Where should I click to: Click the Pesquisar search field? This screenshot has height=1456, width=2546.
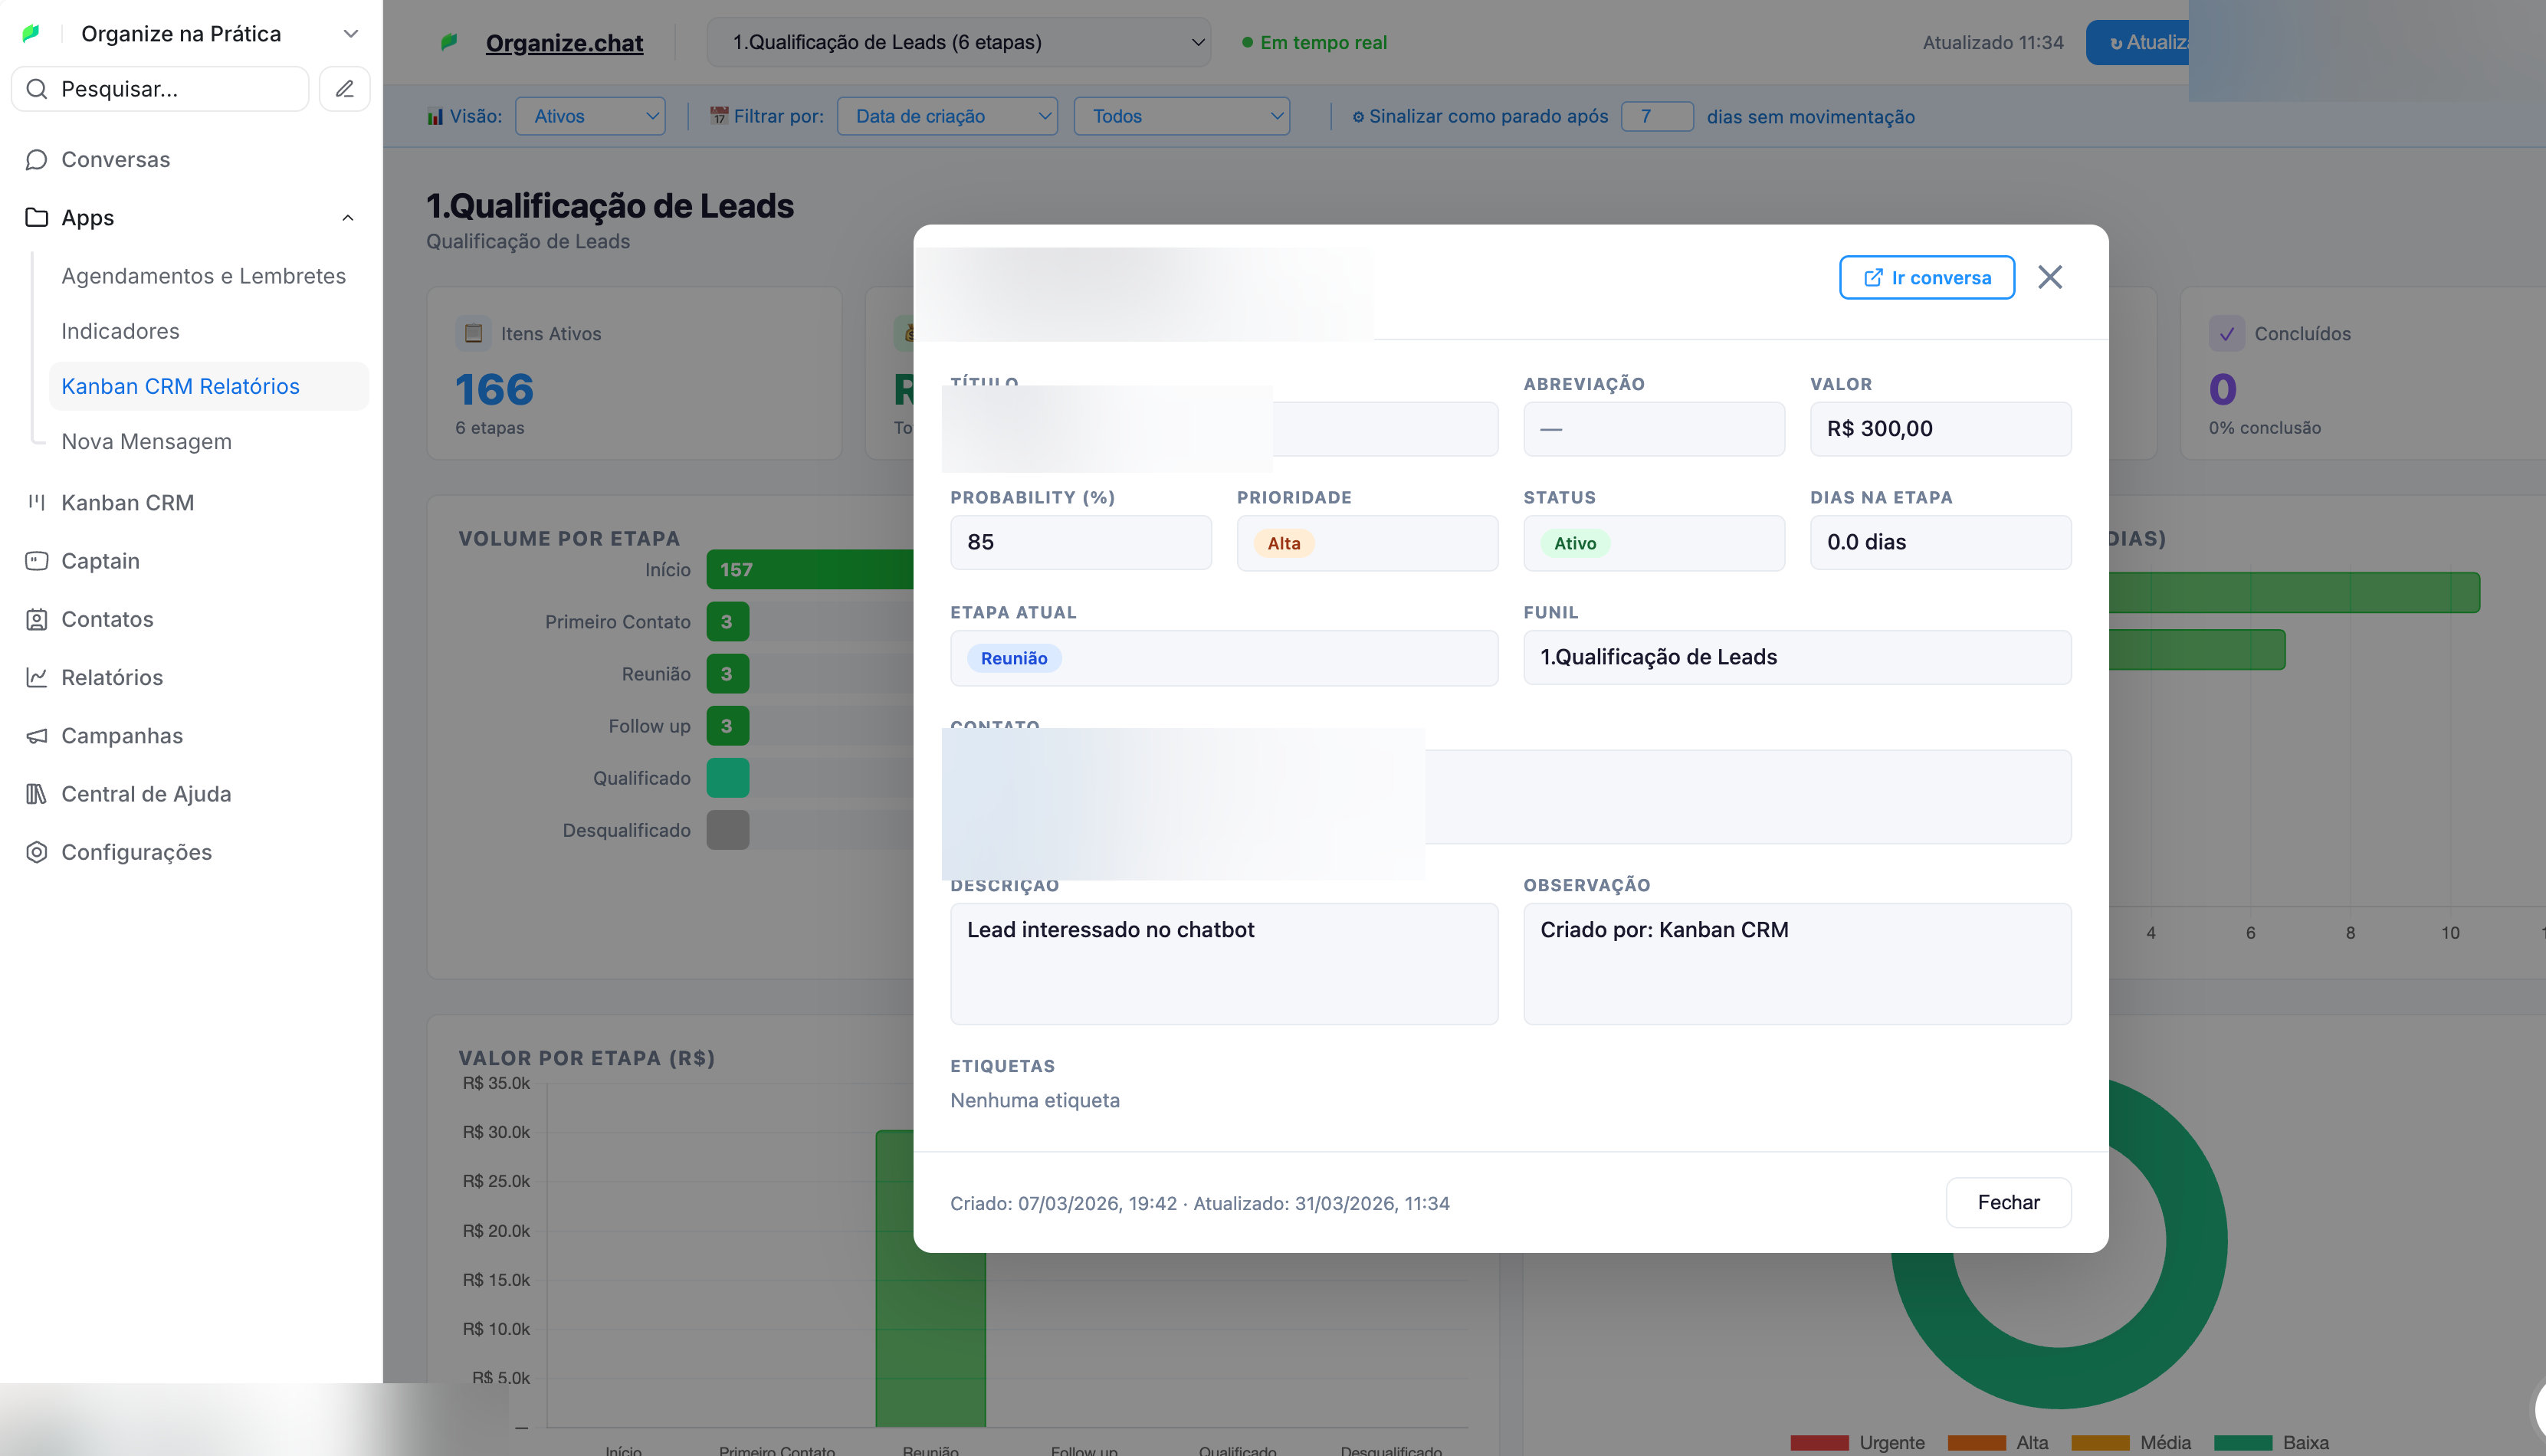pos(160,89)
